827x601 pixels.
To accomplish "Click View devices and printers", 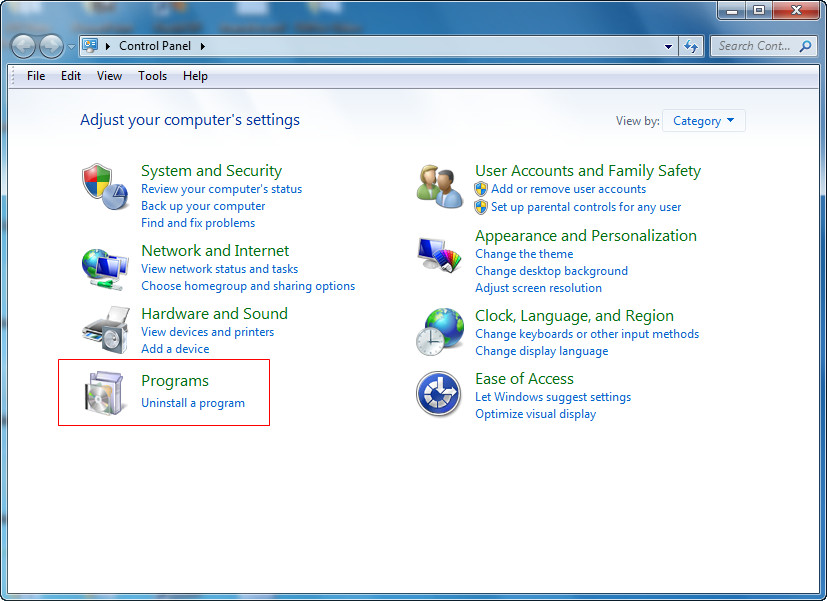I will pos(207,332).
